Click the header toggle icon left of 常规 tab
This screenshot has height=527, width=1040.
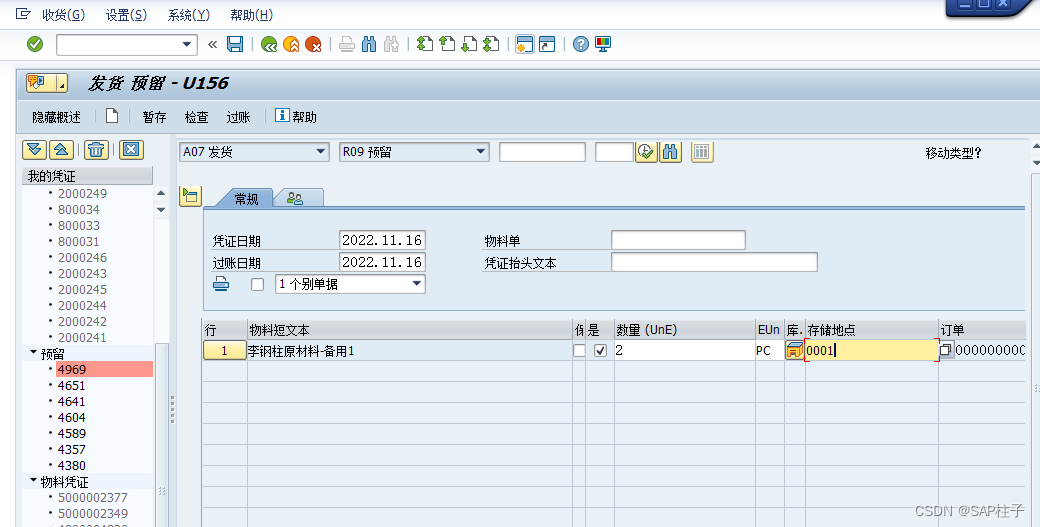click(x=190, y=196)
